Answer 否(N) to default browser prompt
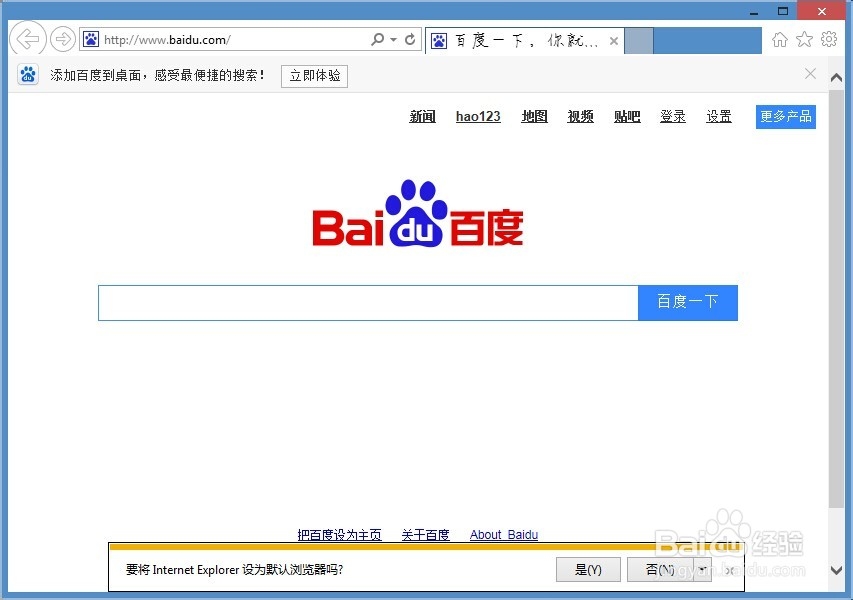The image size is (853, 600). pos(660,570)
